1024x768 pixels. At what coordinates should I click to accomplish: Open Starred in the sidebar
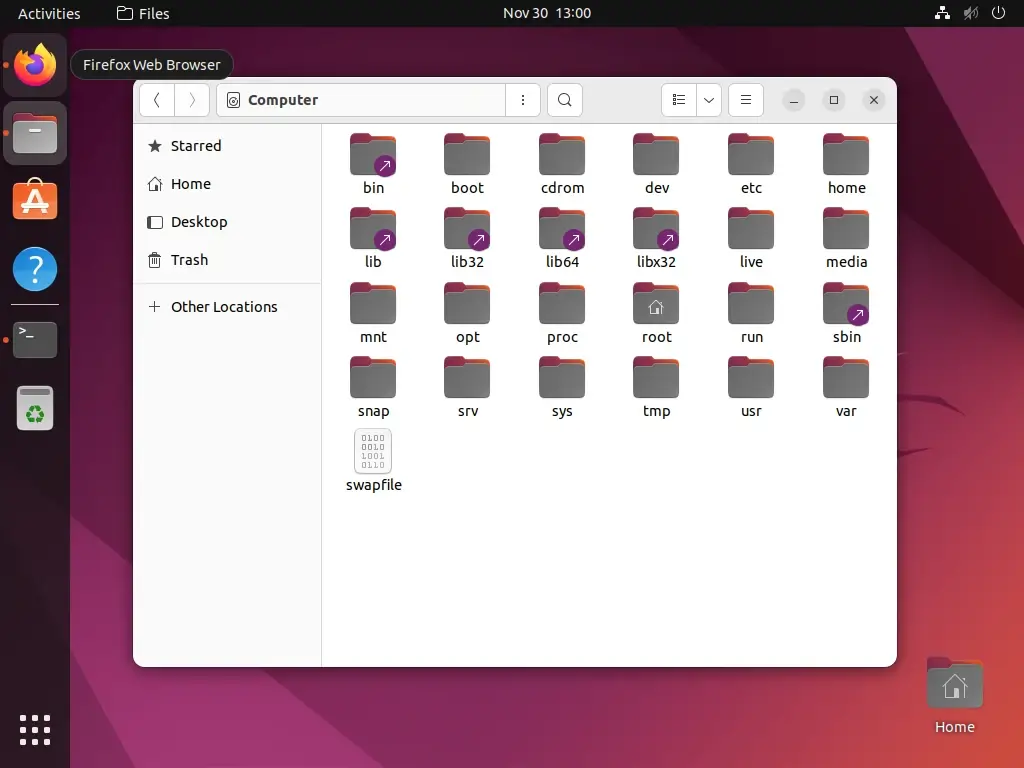coord(227,146)
